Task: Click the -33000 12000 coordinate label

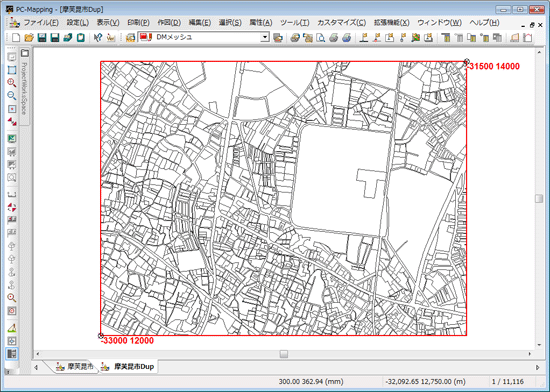Action: click(128, 340)
